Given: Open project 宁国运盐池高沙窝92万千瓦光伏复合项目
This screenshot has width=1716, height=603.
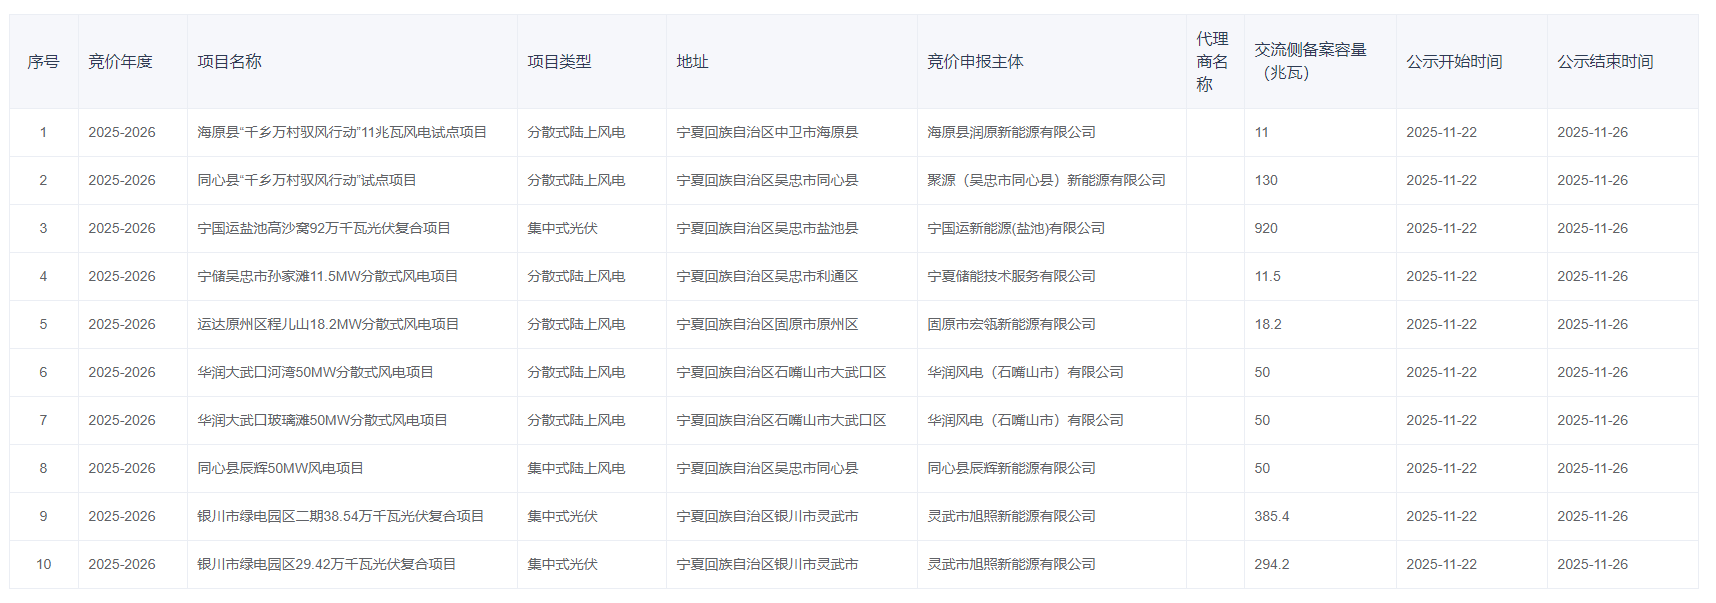Looking at the screenshot, I should pyautogui.click(x=323, y=228).
